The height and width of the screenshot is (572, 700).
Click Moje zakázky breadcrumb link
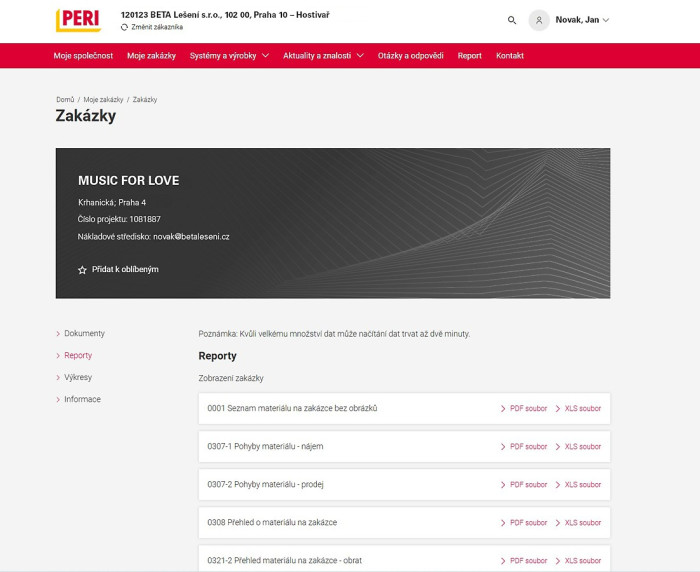point(103,100)
